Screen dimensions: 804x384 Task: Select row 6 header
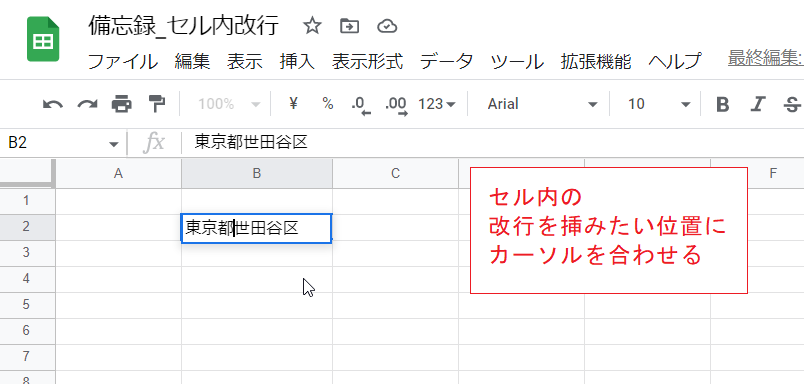(x=27, y=331)
